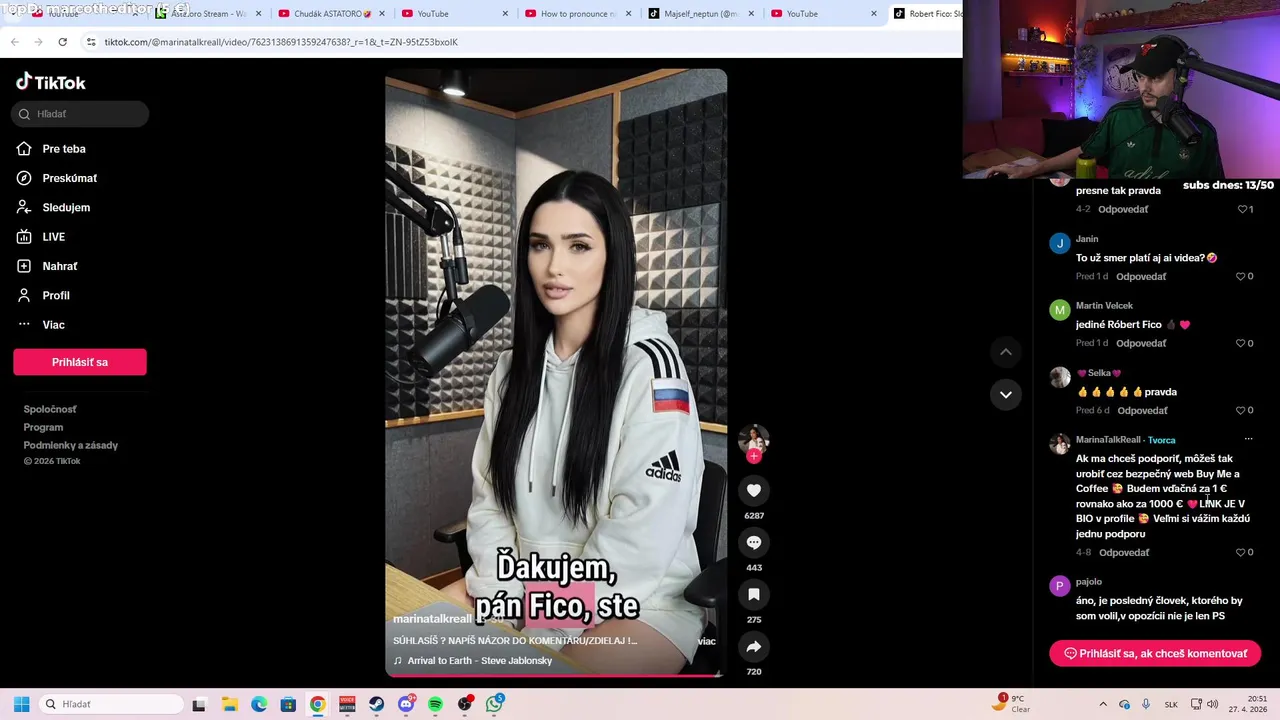Open options dots on MarinaTalkReall comment
This screenshot has height=720, width=1280.
pos(1248,439)
